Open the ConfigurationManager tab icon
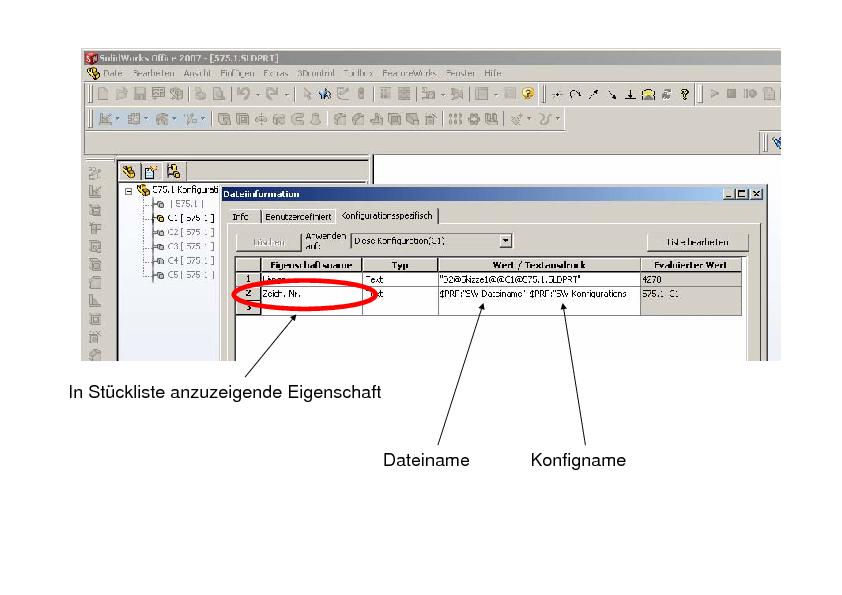 click(x=173, y=171)
